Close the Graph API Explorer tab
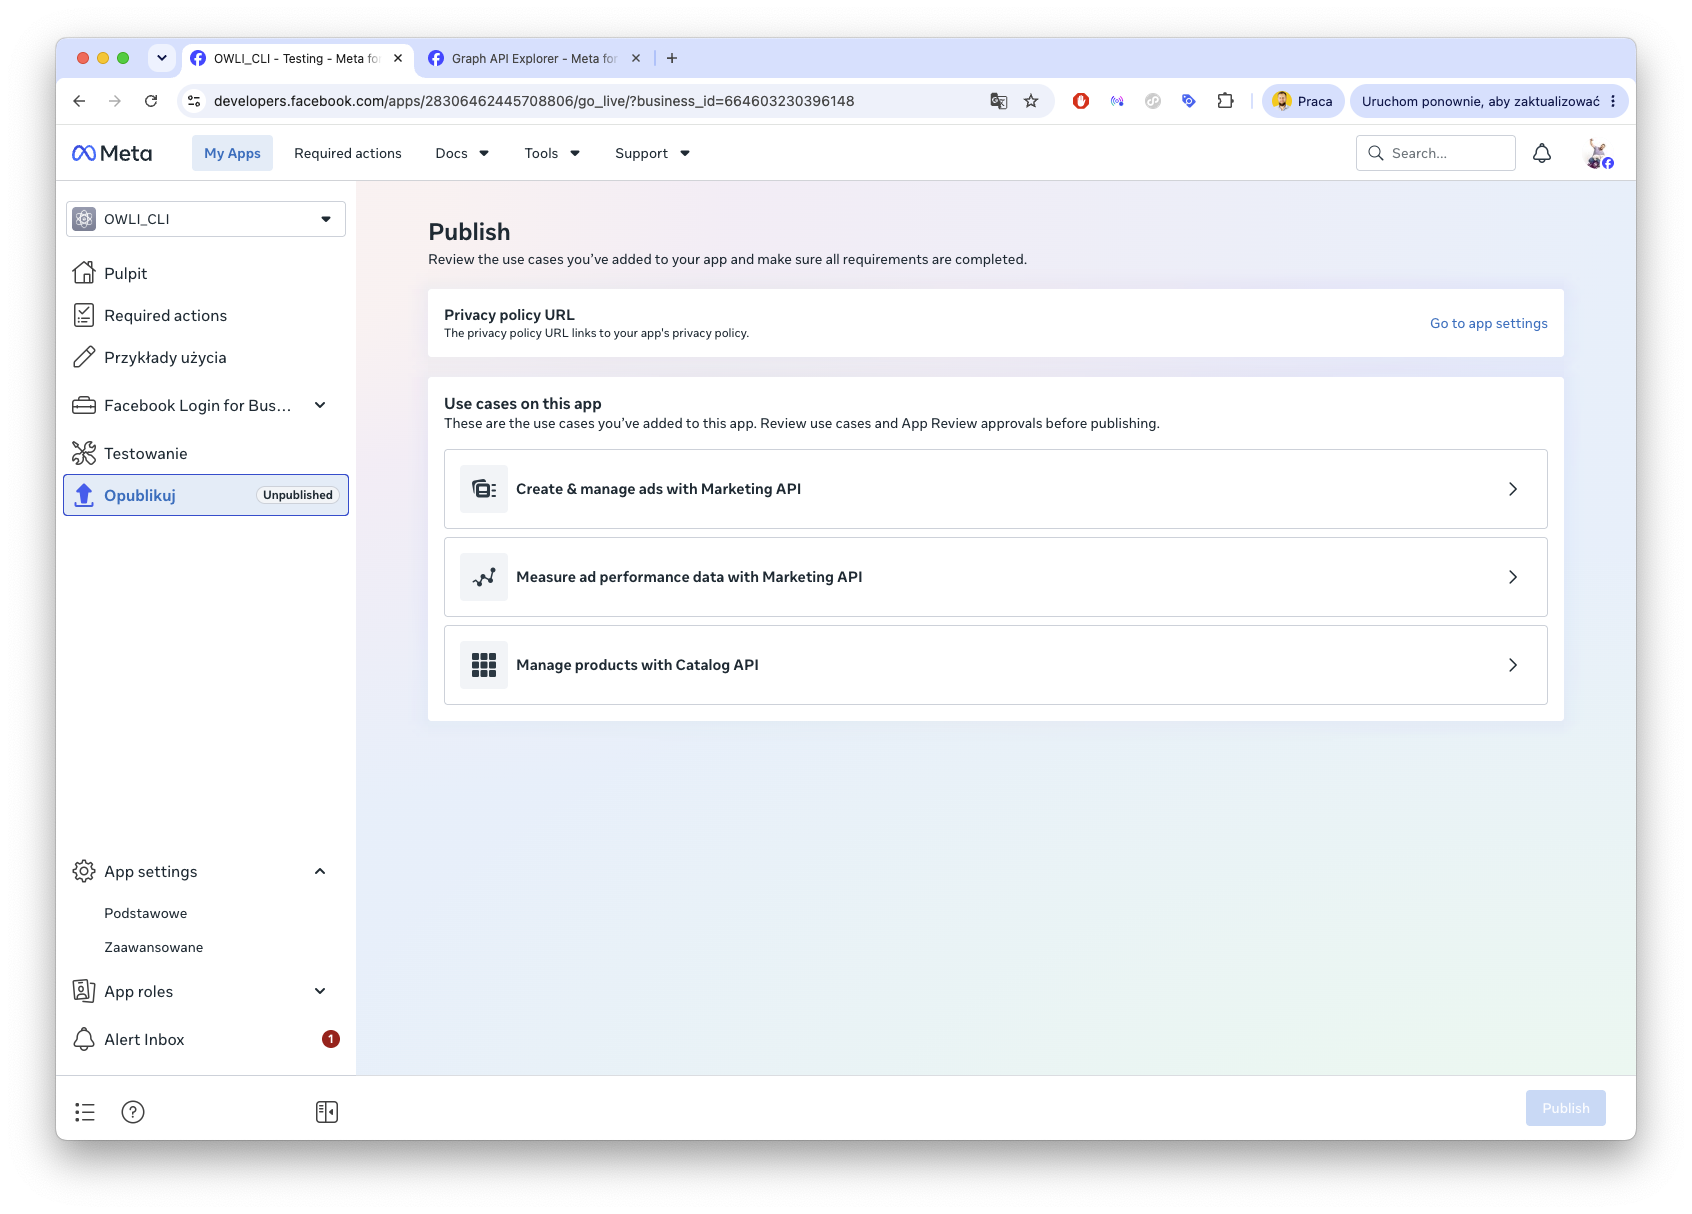The height and width of the screenshot is (1214, 1692). click(636, 58)
